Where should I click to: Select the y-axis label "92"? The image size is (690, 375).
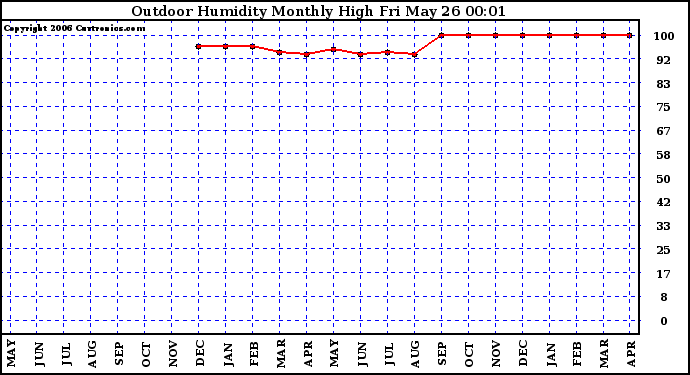[x=664, y=60]
